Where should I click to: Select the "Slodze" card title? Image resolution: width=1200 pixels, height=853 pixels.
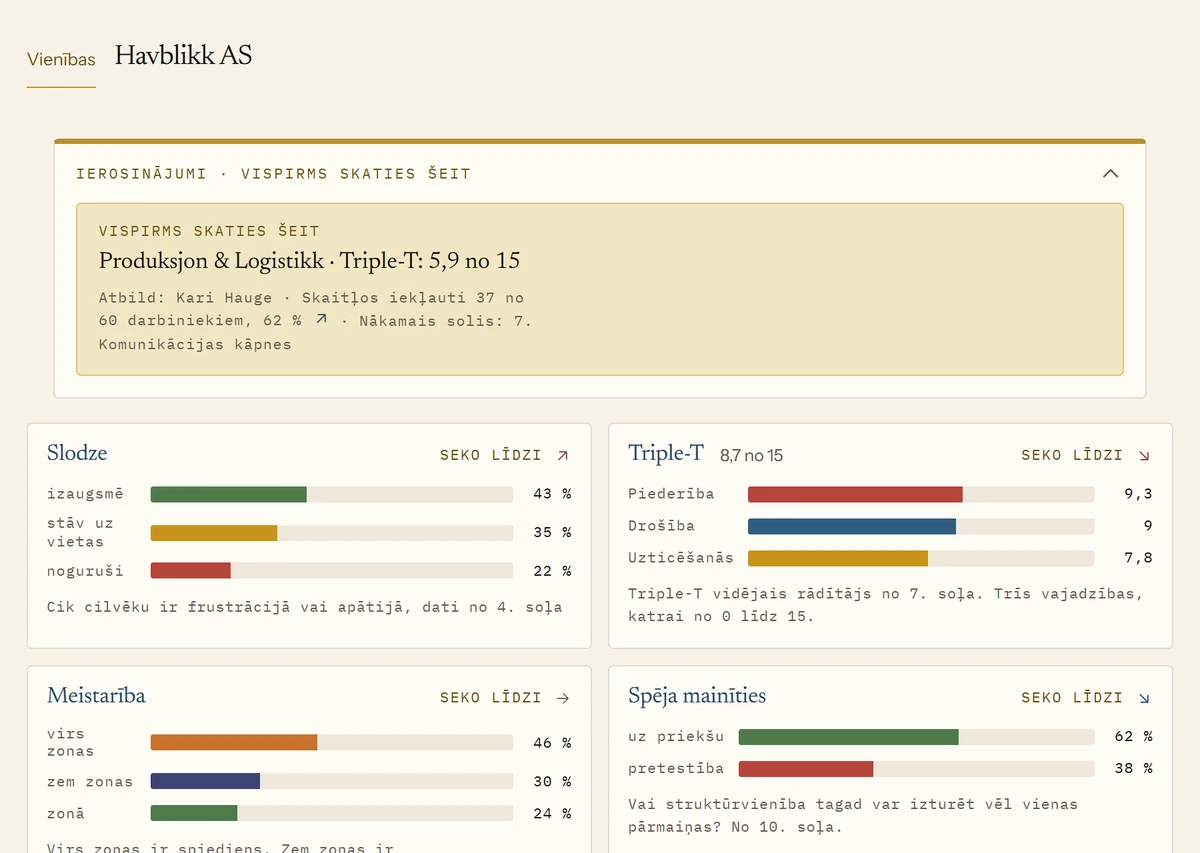point(77,453)
